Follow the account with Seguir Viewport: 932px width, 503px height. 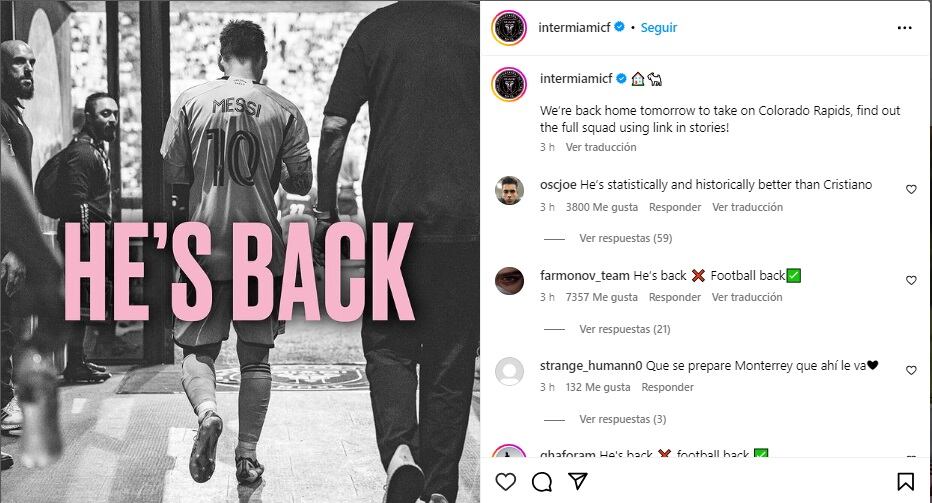tap(659, 27)
